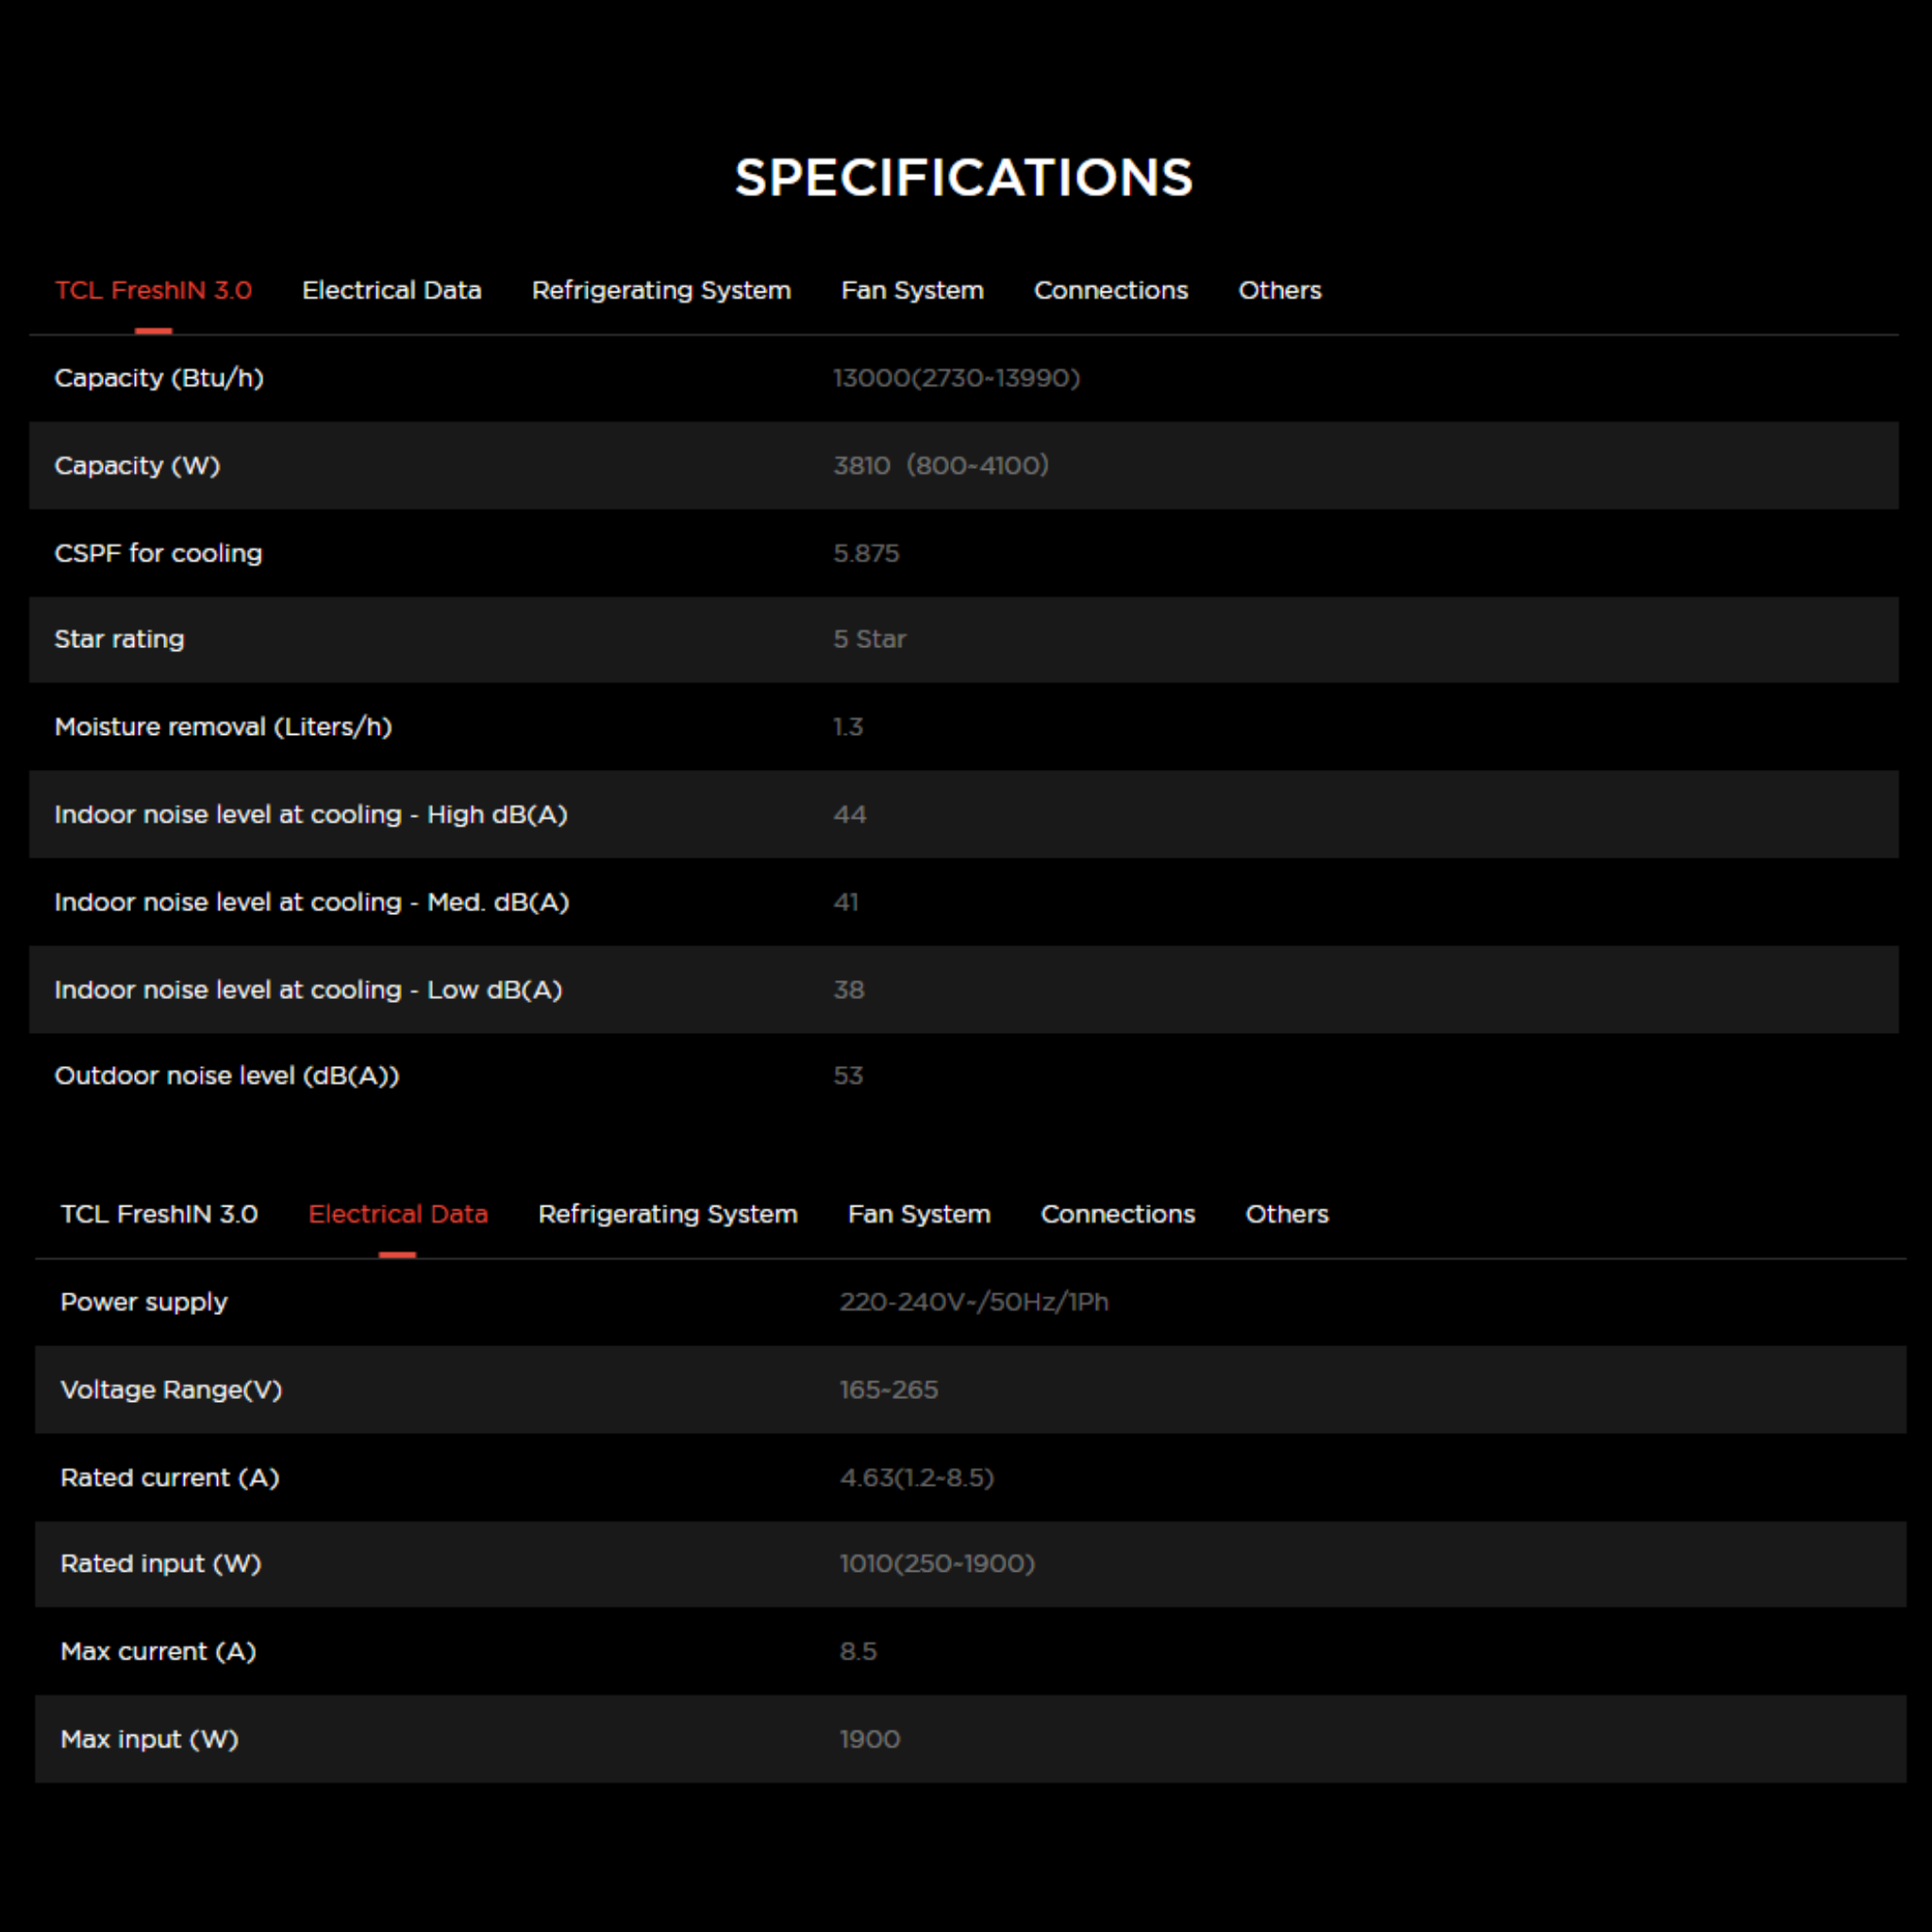Click active Electrical Data tab above Power supply
Screen dimensions: 1932x1932
pos(398,1214)
